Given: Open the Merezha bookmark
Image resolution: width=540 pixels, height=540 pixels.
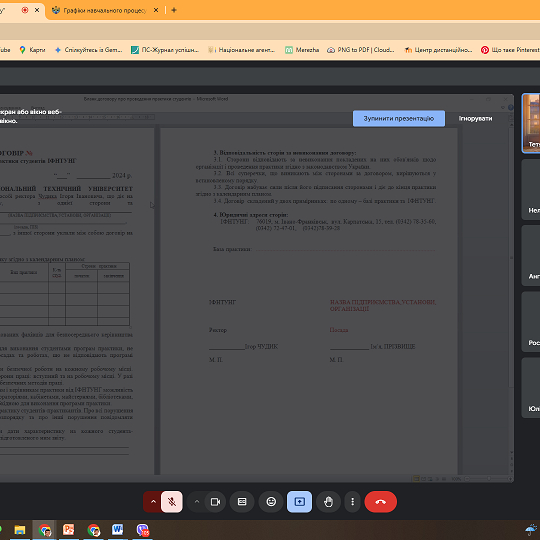Looking at the screenshot, I should pos(302,50).
